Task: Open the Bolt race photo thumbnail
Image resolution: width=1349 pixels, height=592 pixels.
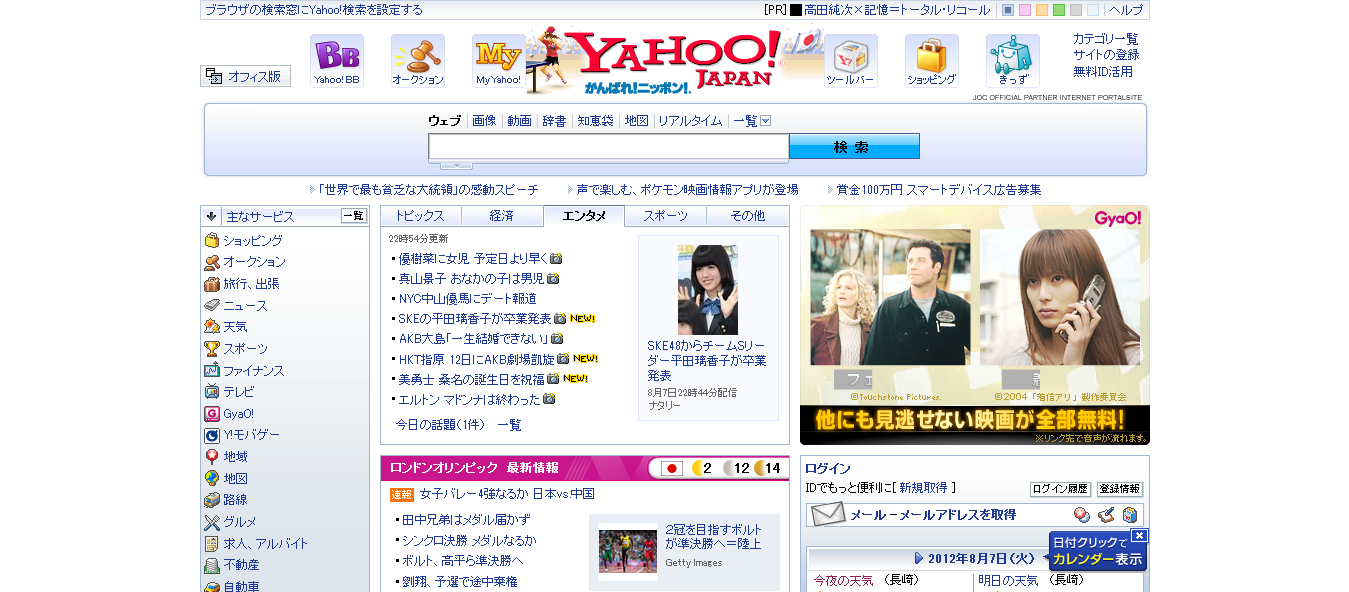Action: point(628,551)
